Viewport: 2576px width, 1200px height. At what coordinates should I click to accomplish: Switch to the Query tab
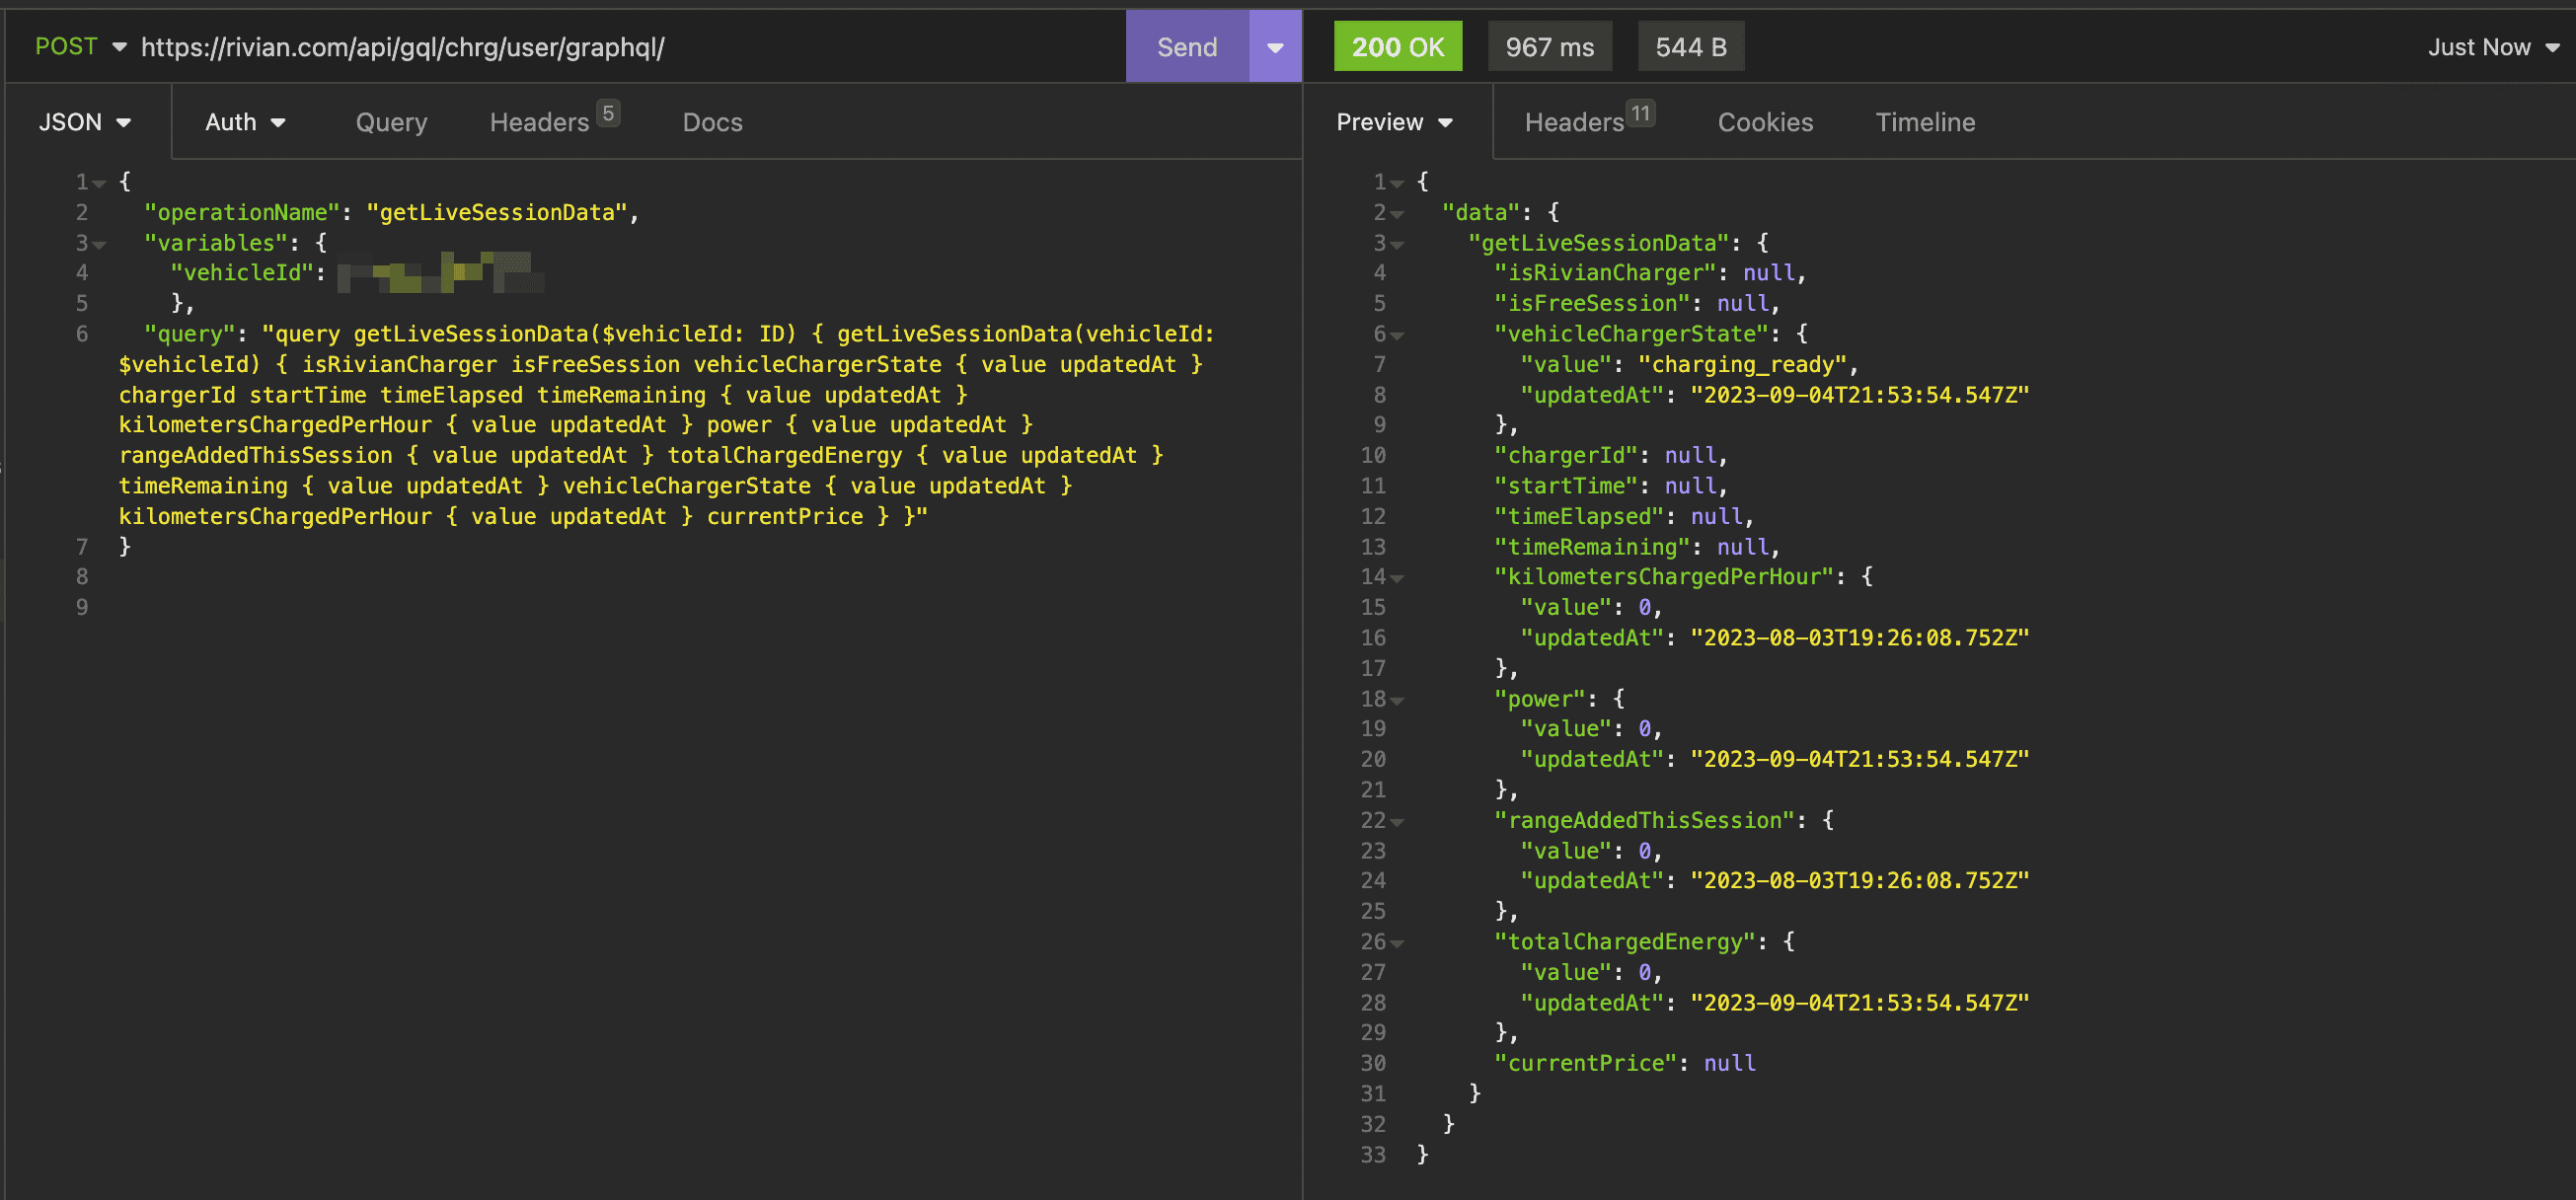pos(391,122)
